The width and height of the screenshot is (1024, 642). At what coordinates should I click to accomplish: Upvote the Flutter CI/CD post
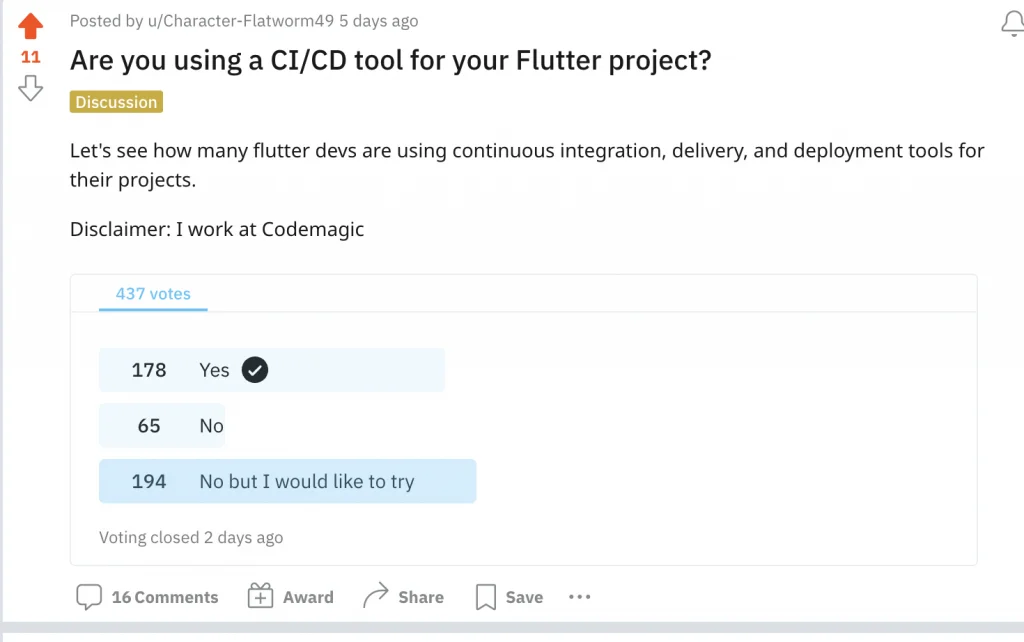click(x=31, y=26)
